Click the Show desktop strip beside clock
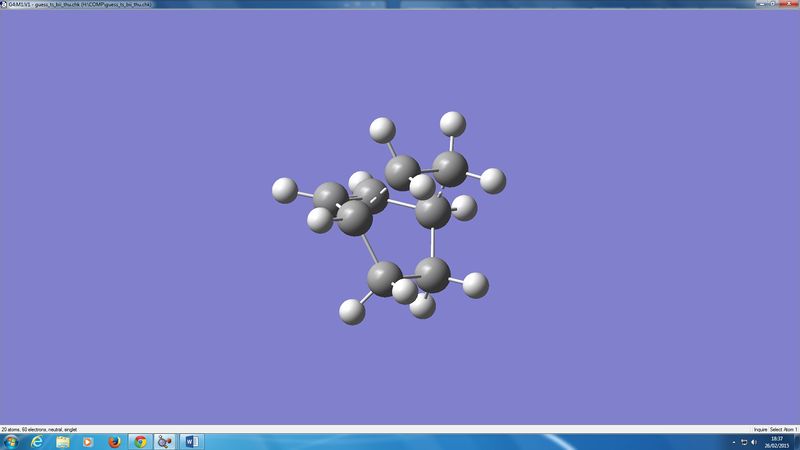Image resolution: width=800 pixels, height=450 pixels. [x=796, y=442]
